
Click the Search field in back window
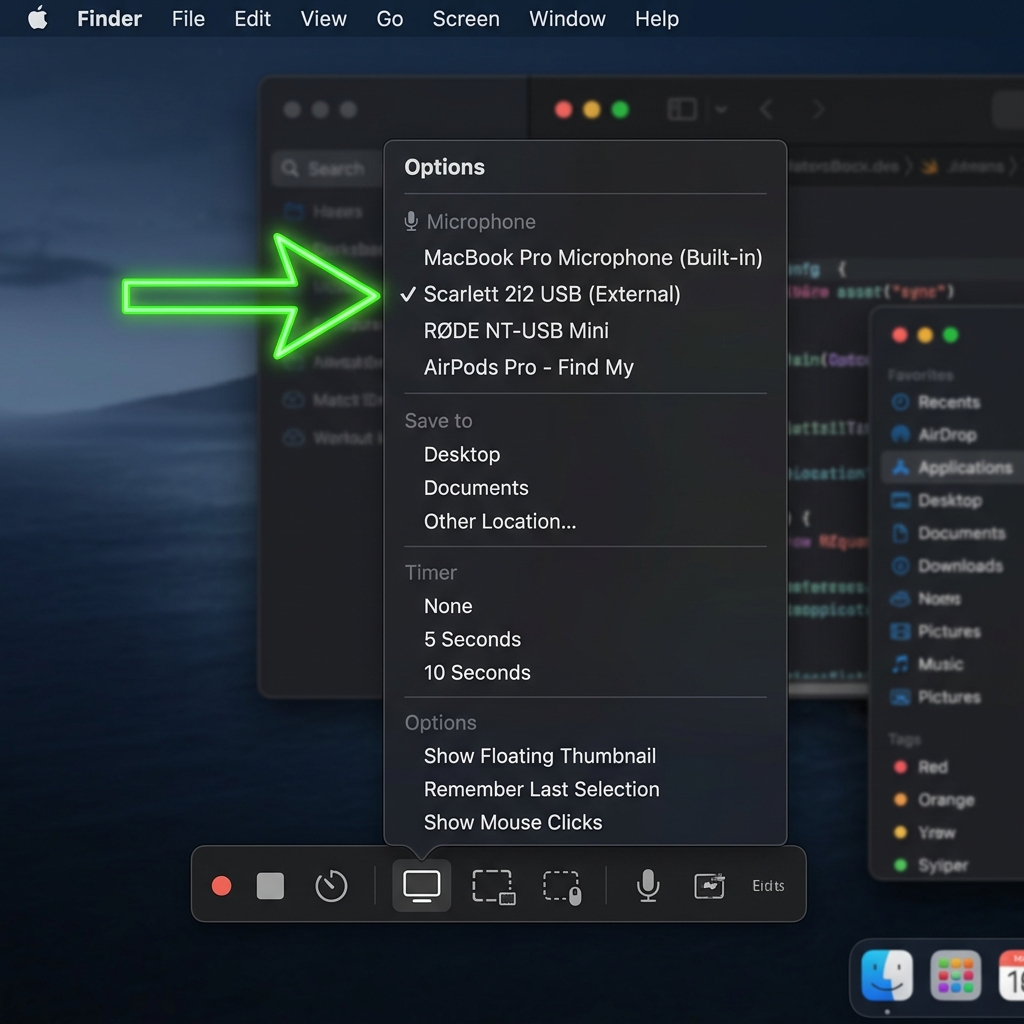click(x=328, y=168)
